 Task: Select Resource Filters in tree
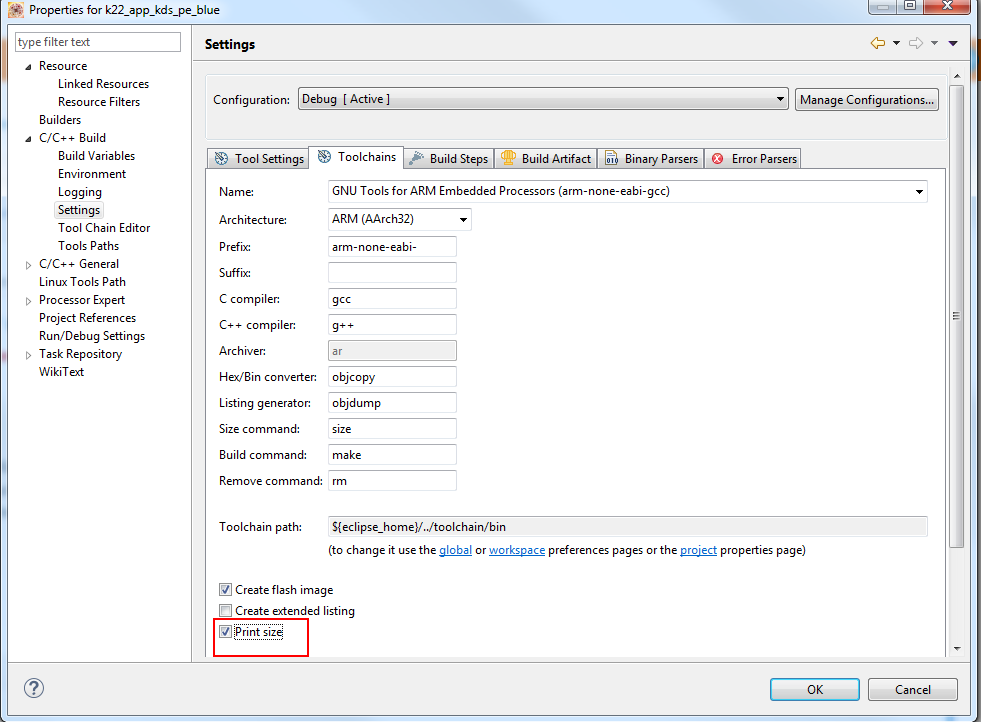(99, 101)
